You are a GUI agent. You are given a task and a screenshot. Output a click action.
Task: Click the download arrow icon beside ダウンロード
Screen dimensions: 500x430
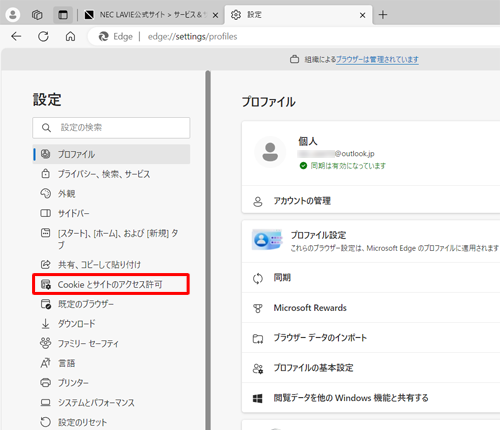coord(45,324)
